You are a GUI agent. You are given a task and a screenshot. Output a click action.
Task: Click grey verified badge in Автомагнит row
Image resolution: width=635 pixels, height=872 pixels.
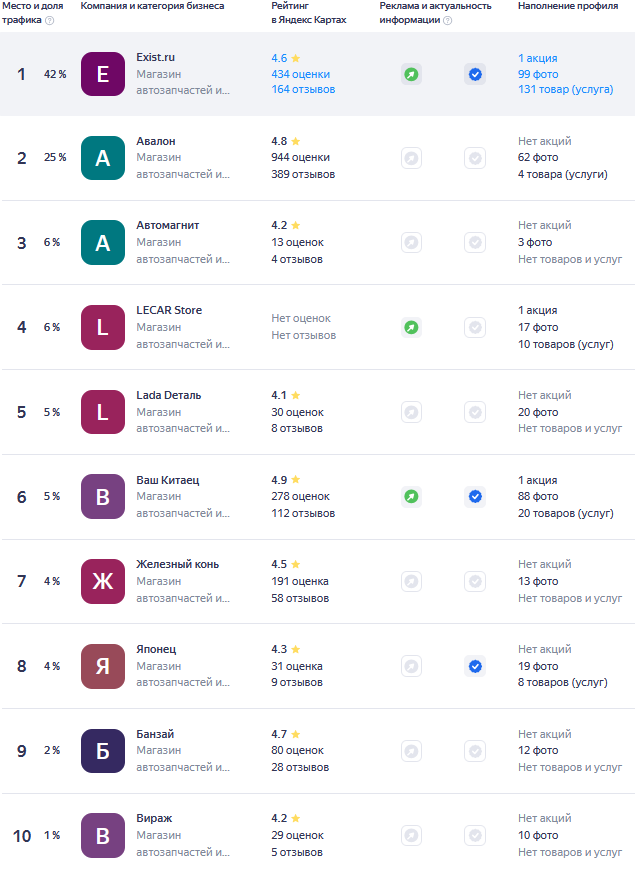coord(475,242)
